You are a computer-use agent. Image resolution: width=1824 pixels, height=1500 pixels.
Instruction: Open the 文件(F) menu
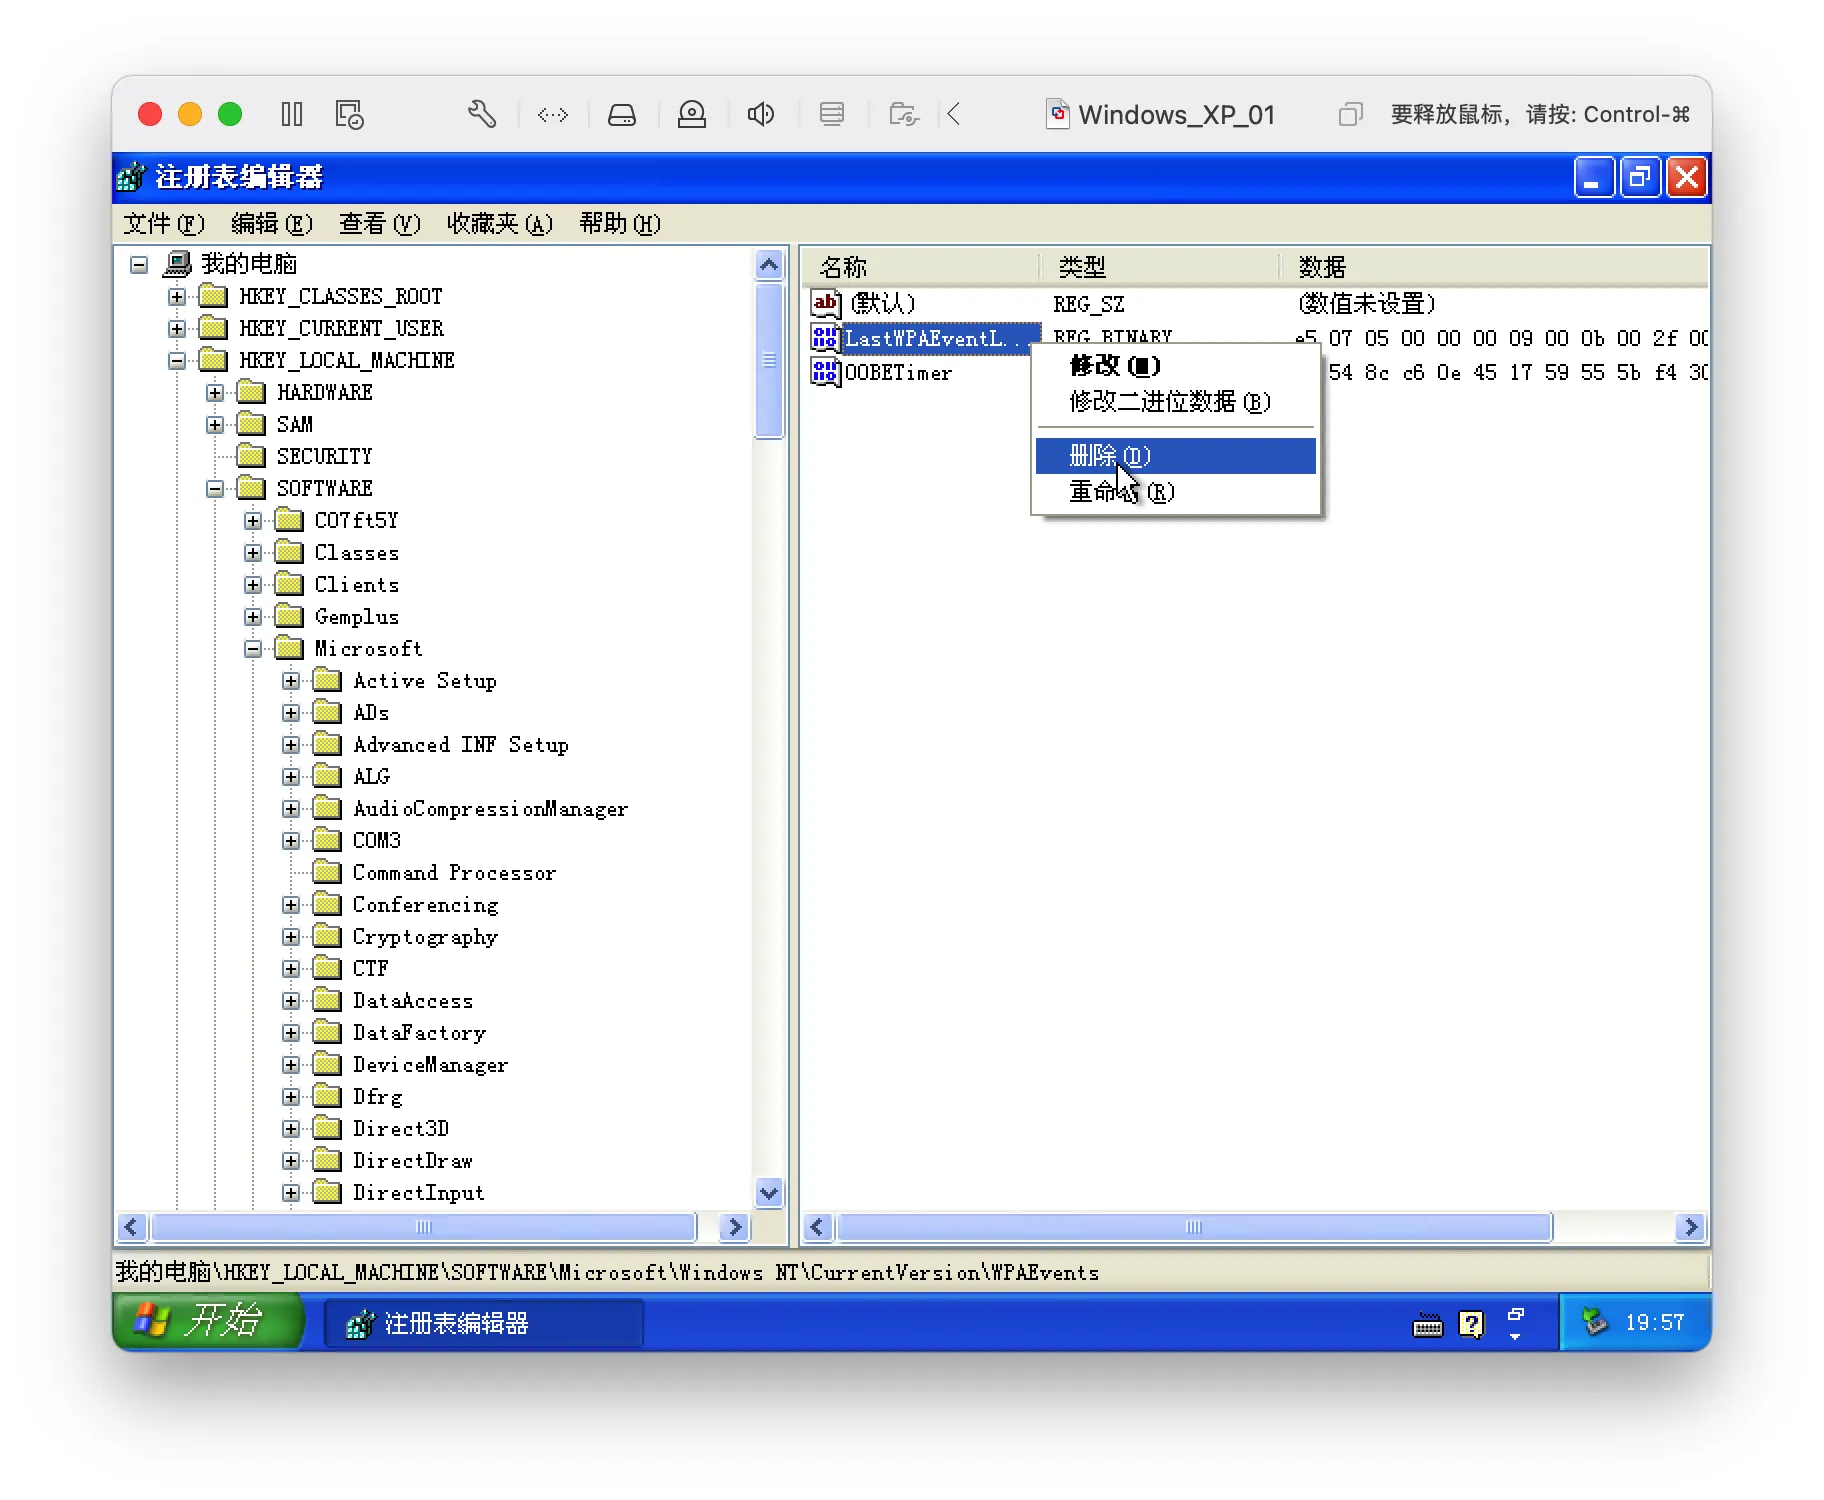pos(164,224)
